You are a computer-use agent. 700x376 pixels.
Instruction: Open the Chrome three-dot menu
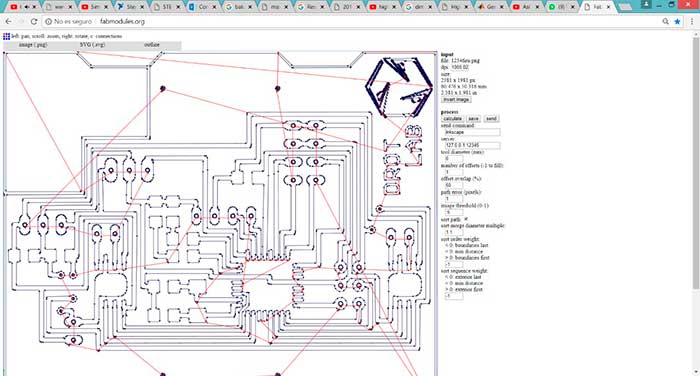tap(692, 21)
